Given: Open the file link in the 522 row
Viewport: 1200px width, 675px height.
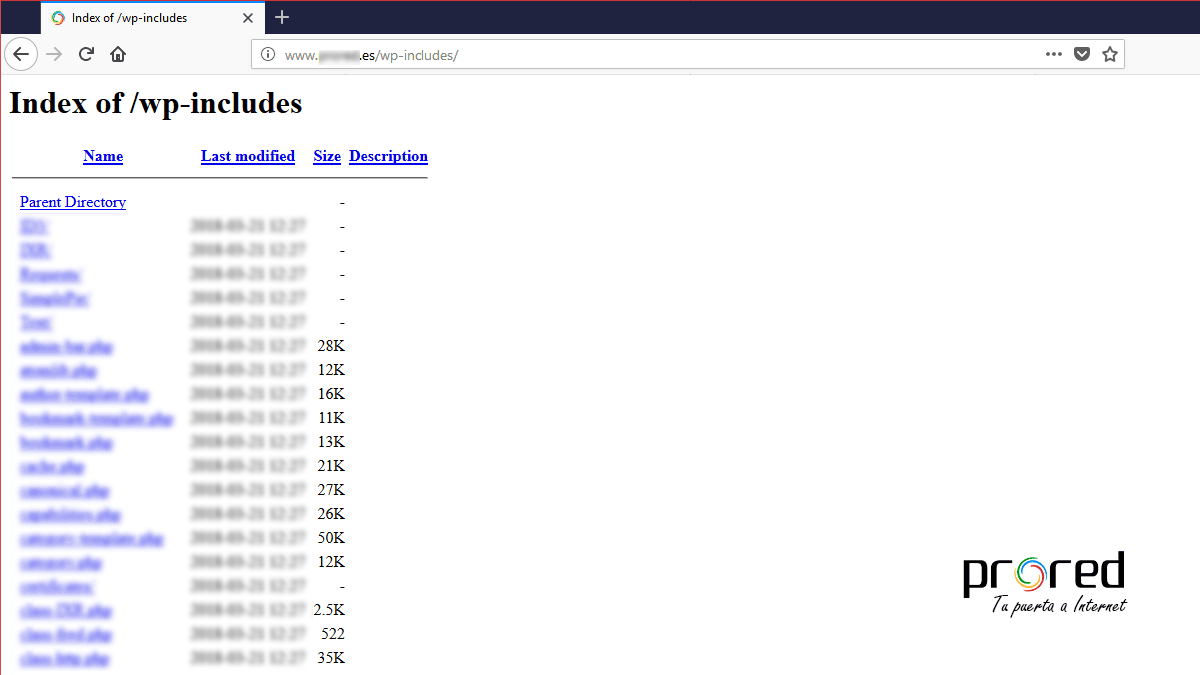Looking at the screenshot, I should click(x=66, y=634).
